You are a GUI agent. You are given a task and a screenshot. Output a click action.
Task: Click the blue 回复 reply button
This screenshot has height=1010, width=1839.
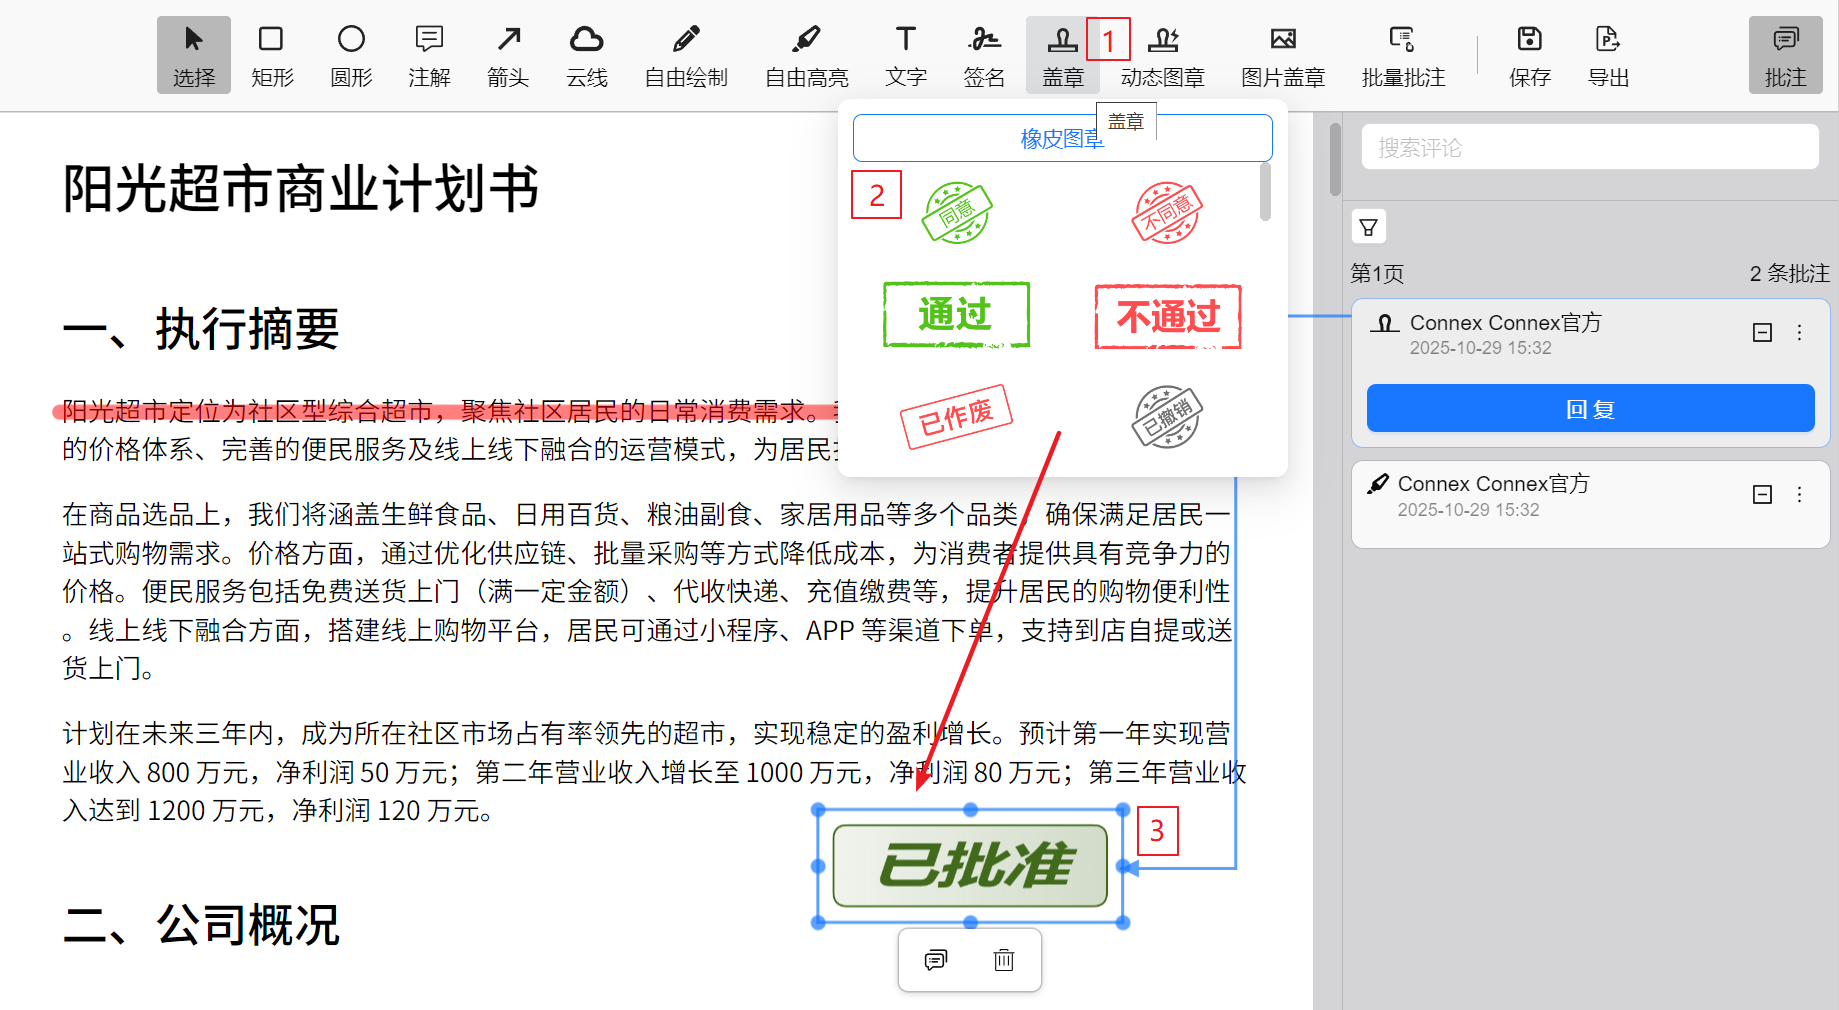1590,409
